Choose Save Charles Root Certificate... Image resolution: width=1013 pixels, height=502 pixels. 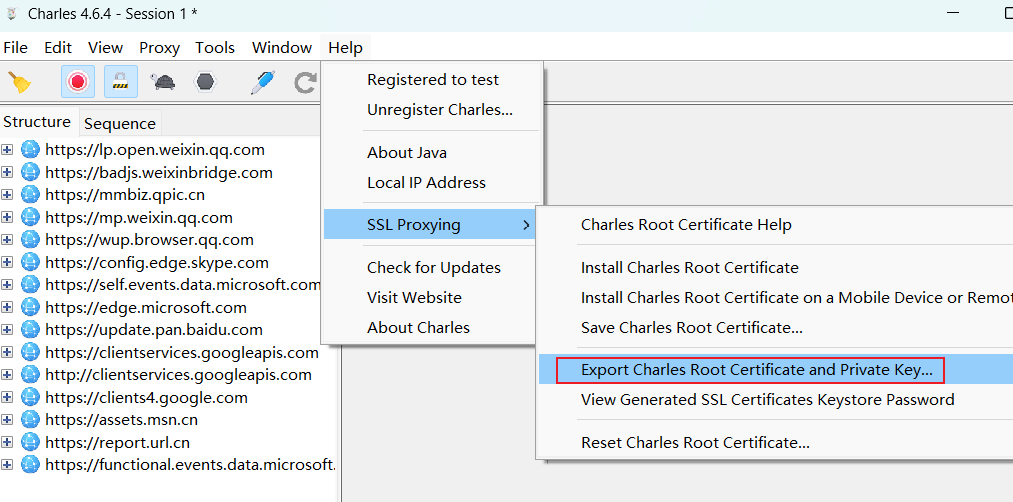coord(776,328)
